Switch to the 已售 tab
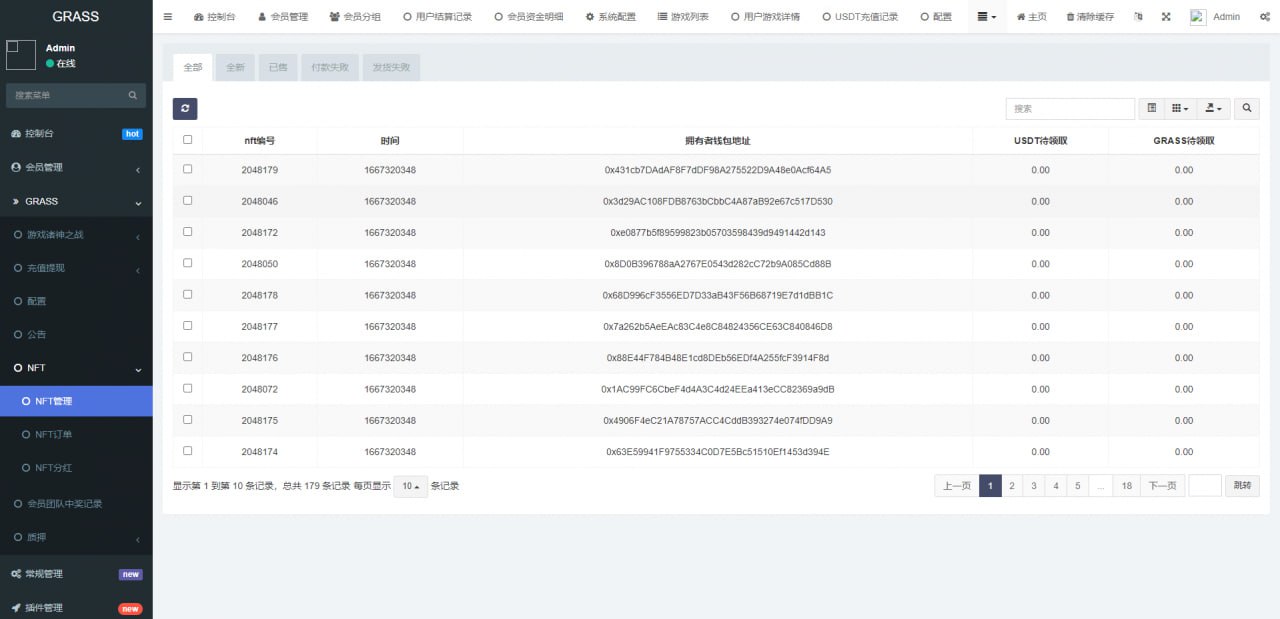Viewport: 1280px width, 619px height. (277, 67)
